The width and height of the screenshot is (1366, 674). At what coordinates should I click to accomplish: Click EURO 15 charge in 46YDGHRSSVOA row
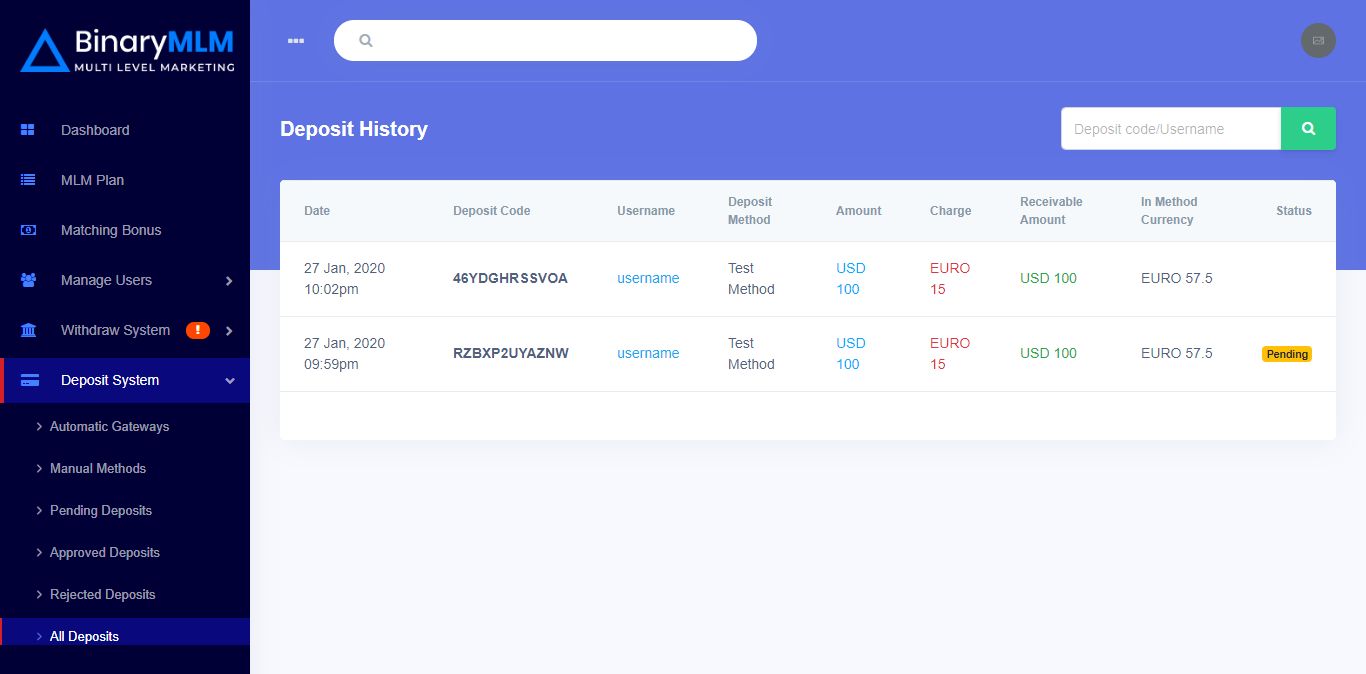(x=950, y=279)
